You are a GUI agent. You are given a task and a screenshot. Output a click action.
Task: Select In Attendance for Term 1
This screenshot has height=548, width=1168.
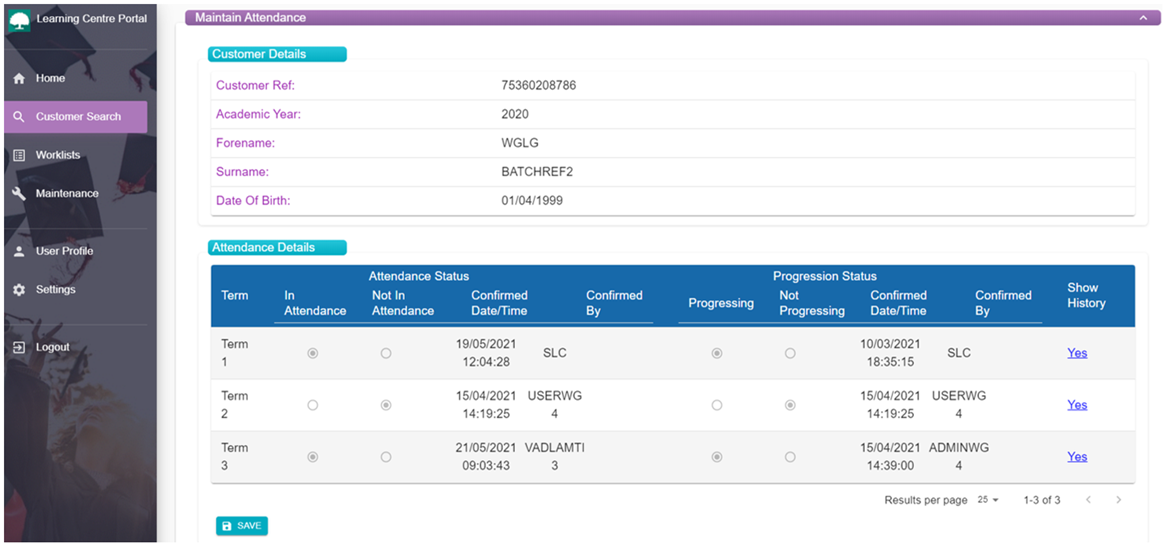[x=313, y=354]
